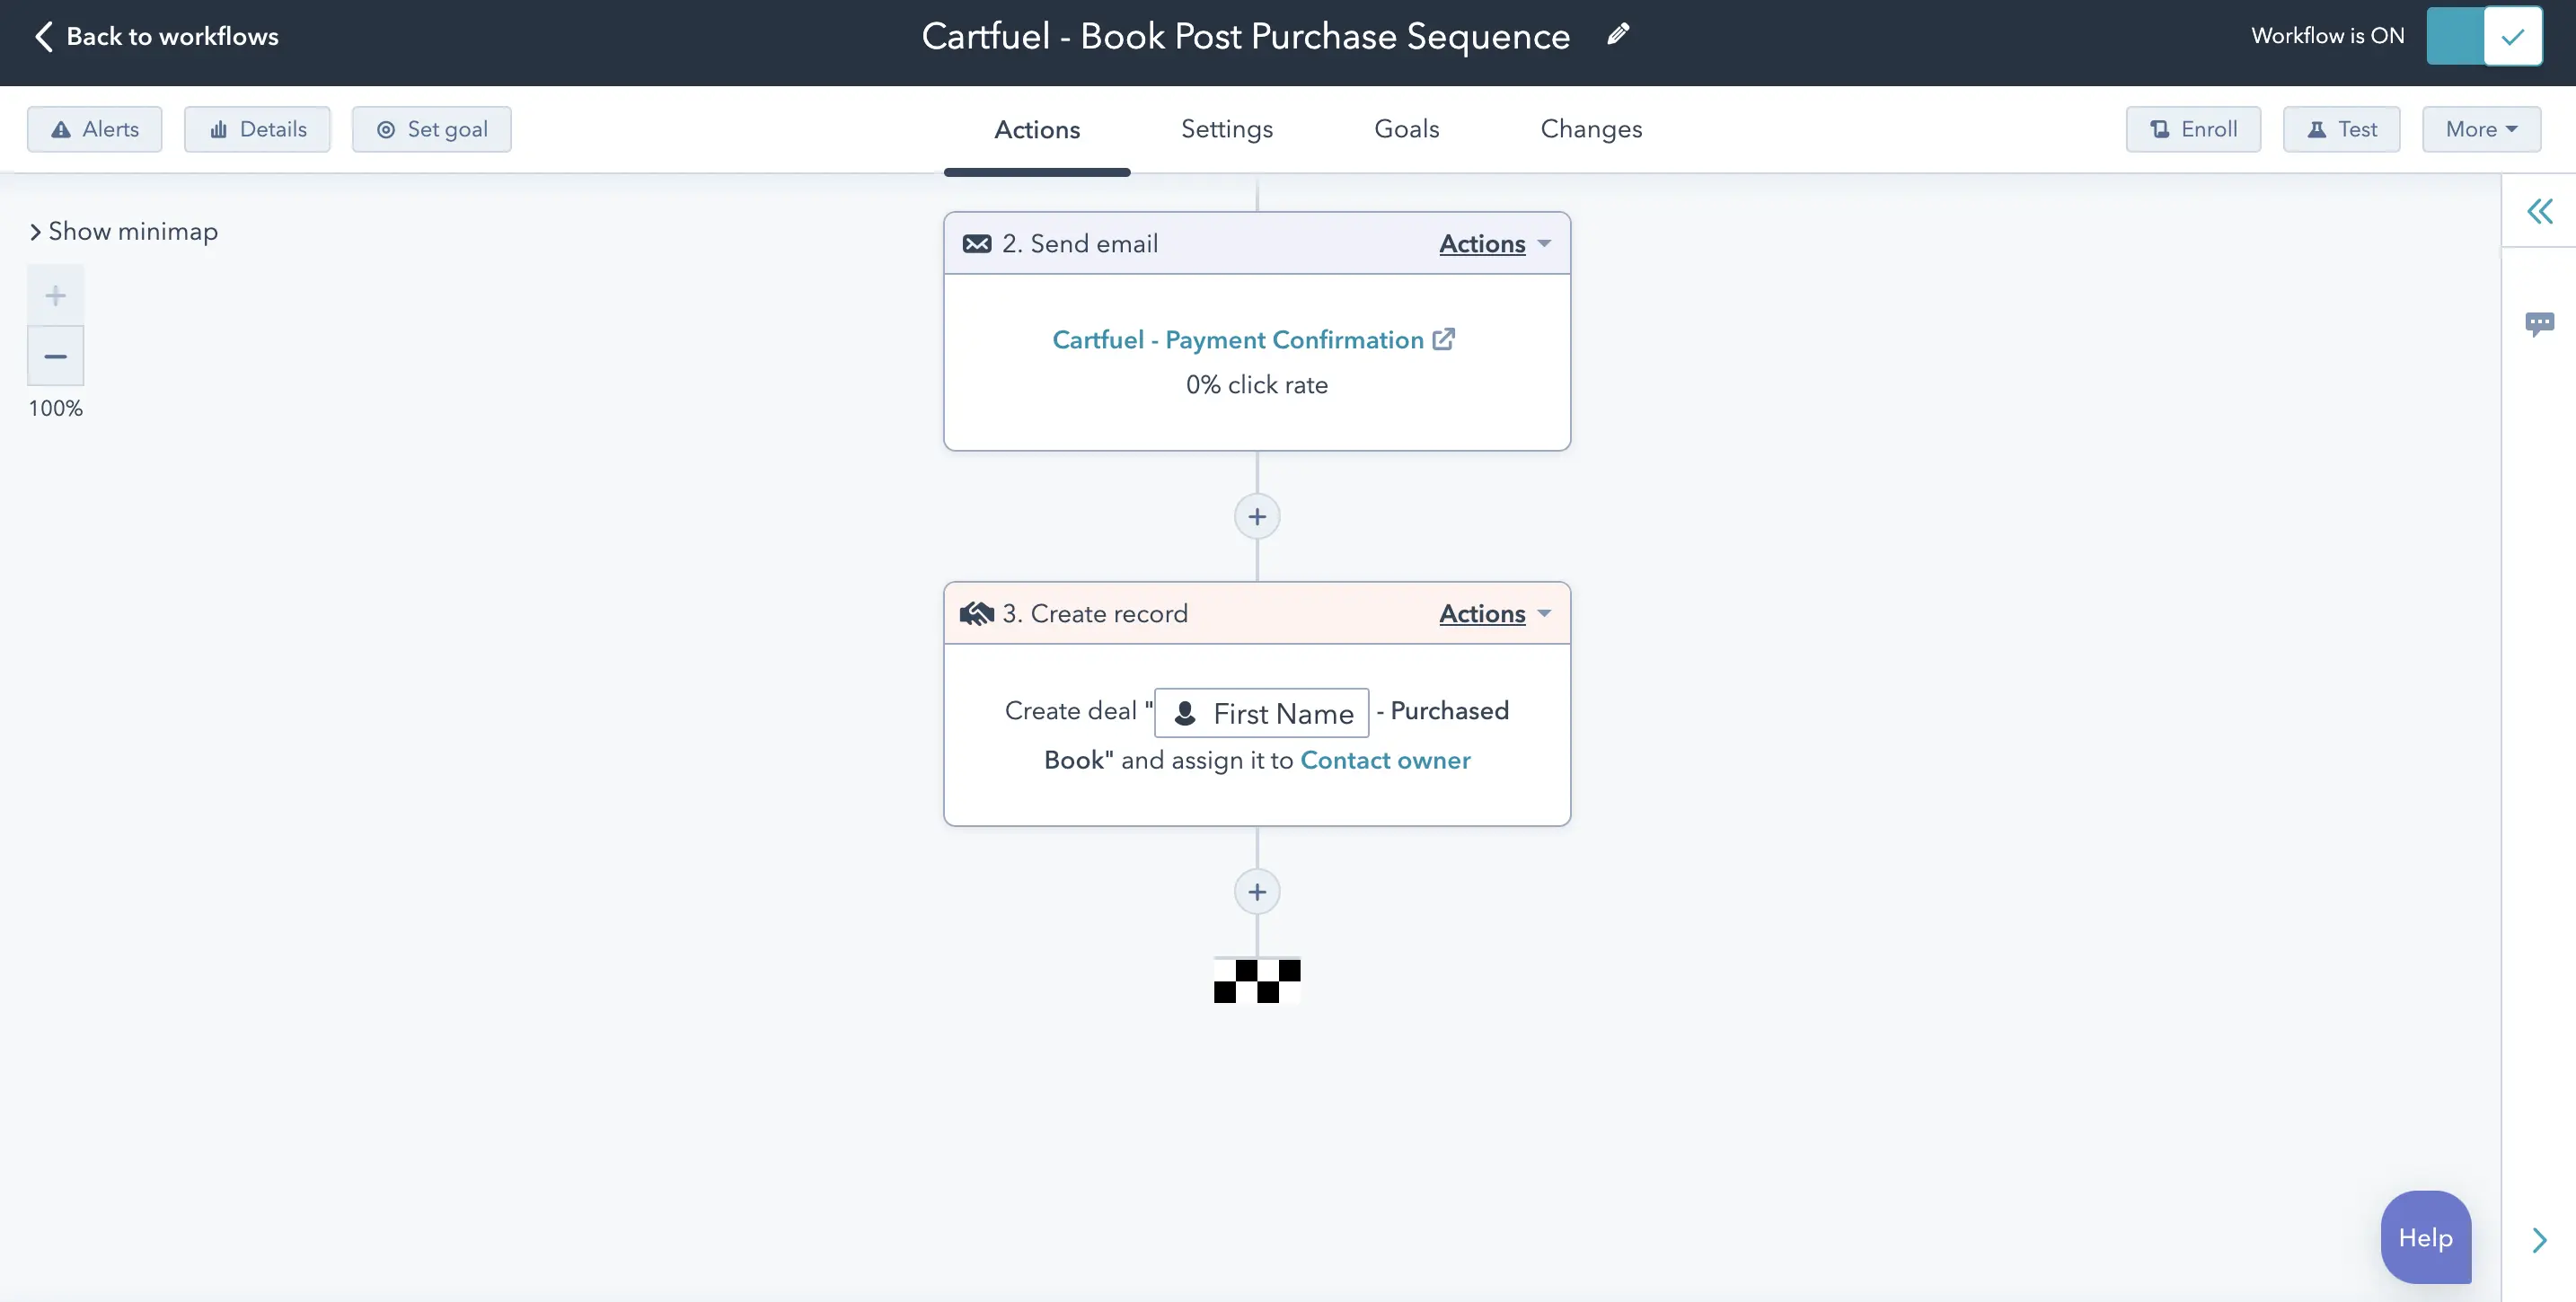Switch to the Goals tab
This screenshot has height=1302, width=2576.
click(x=1405, y=128)
